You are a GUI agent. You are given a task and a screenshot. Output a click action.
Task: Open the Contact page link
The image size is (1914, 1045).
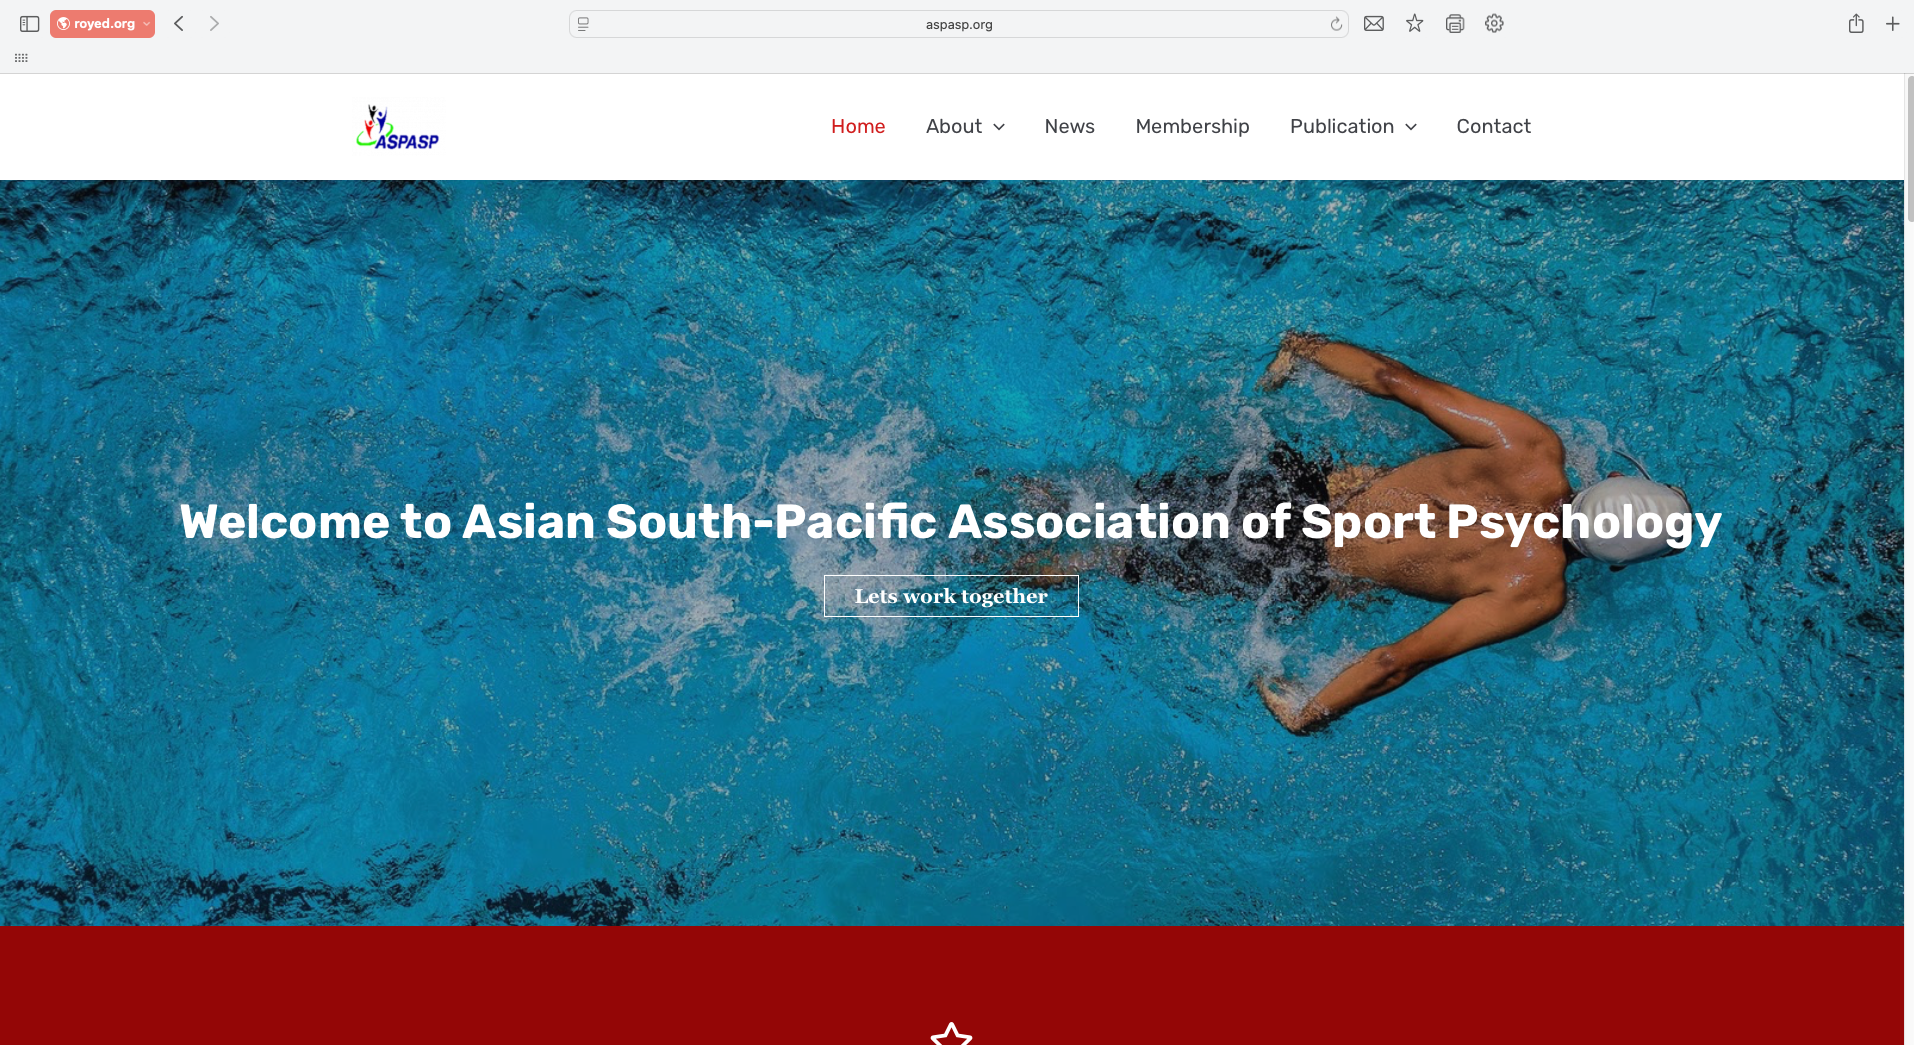tap(1493, 126)
